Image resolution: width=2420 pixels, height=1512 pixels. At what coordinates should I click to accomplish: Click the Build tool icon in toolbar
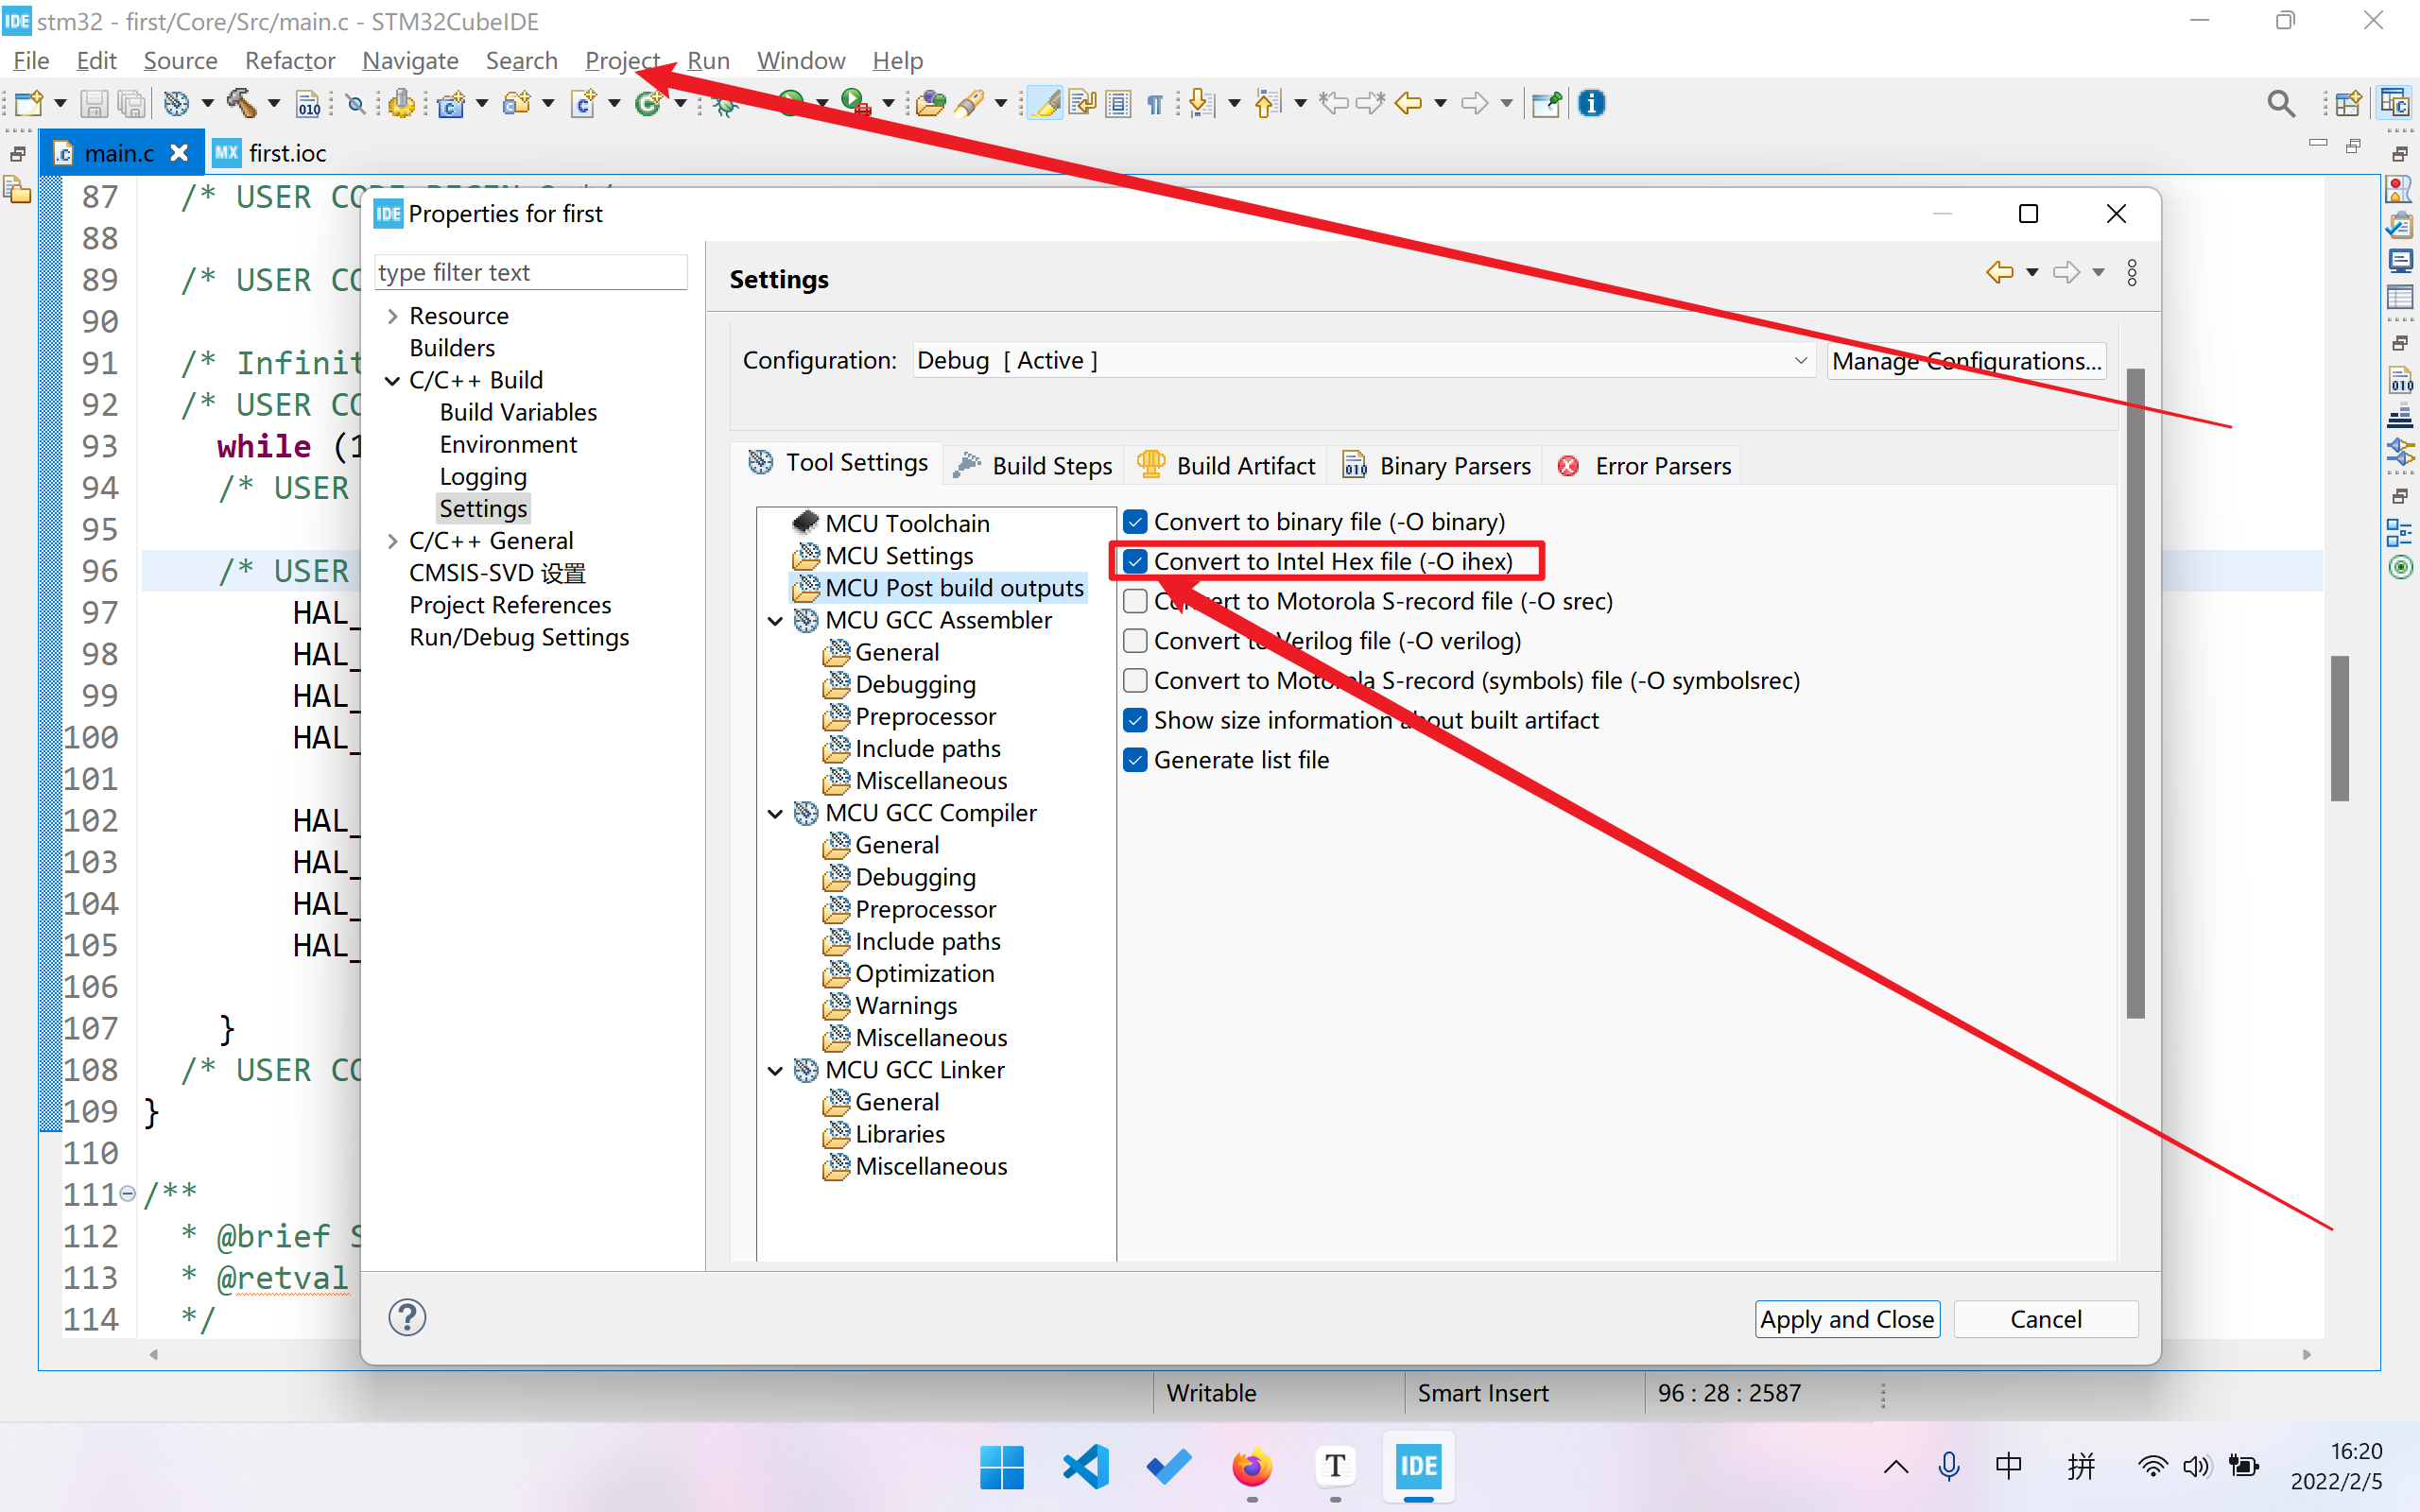click(242, 106)
